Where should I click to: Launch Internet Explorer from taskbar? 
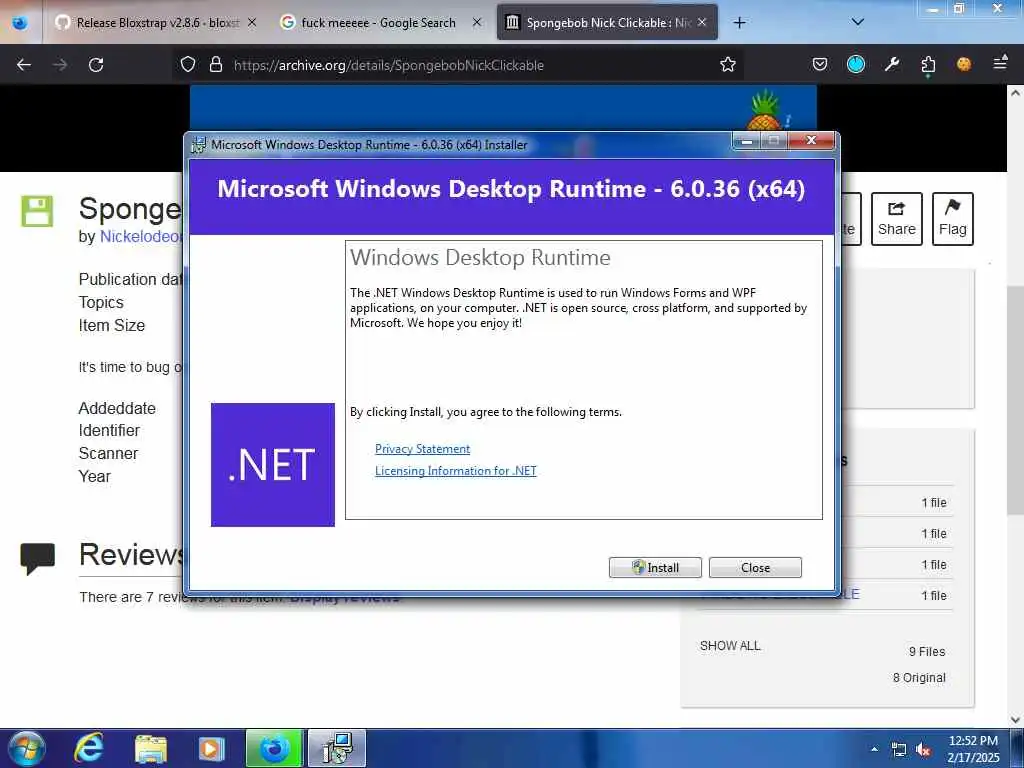point(88,748)
